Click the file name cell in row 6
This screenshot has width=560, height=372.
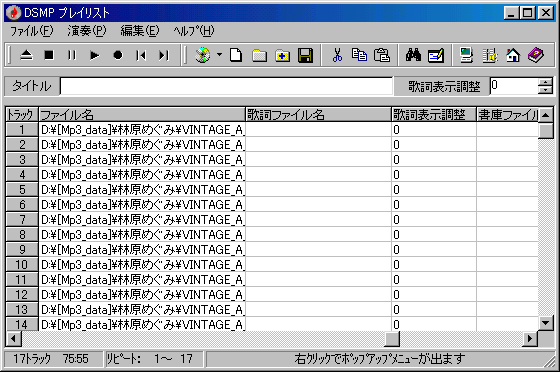pyautogui.click(x=142, y=205)
